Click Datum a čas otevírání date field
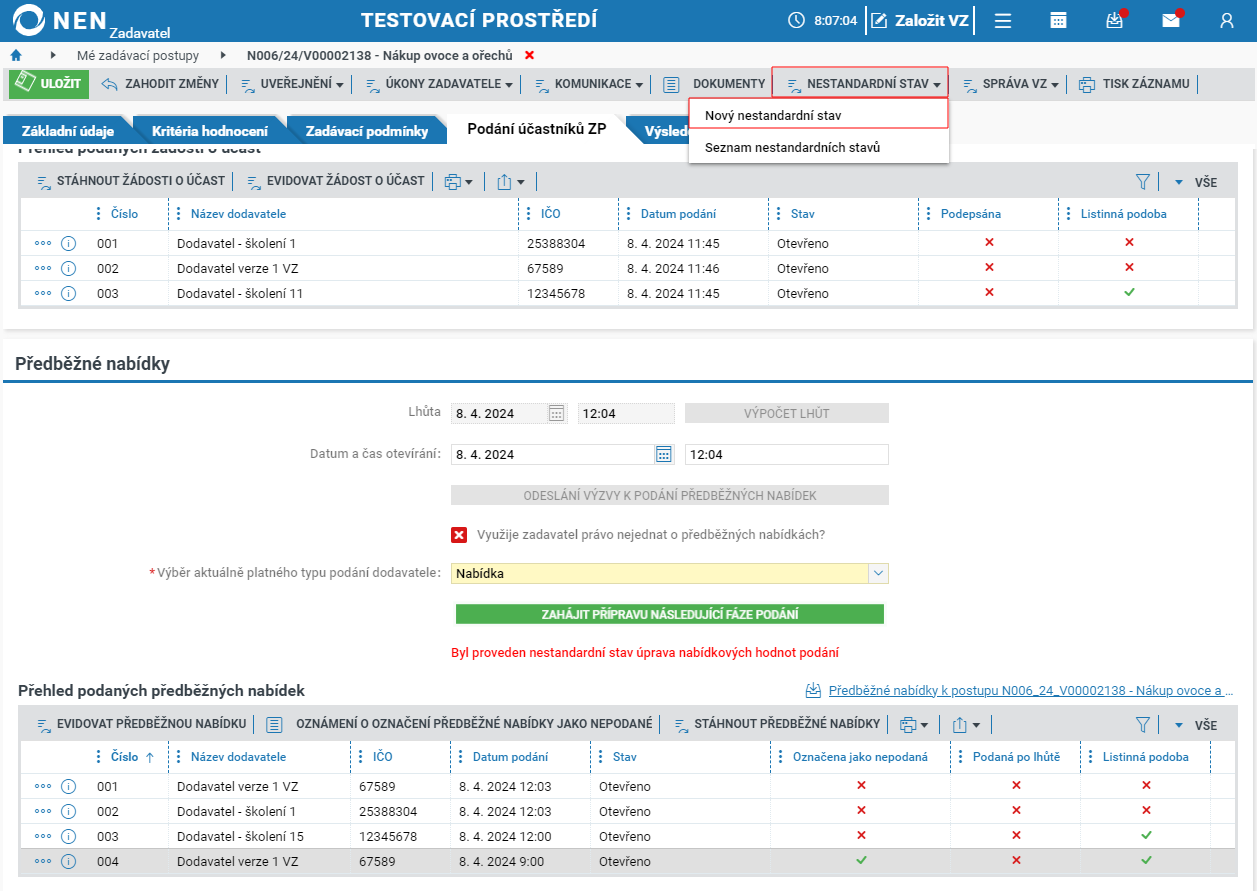The height and width of the screenshot is (891, 1257). [552, 455]
